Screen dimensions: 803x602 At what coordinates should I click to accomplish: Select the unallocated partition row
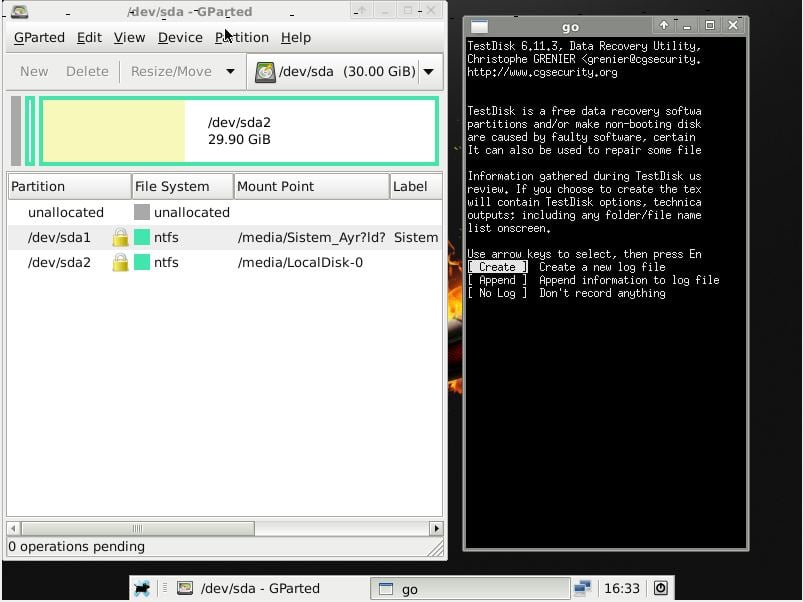pyautogui.click(x=224, y=212)
